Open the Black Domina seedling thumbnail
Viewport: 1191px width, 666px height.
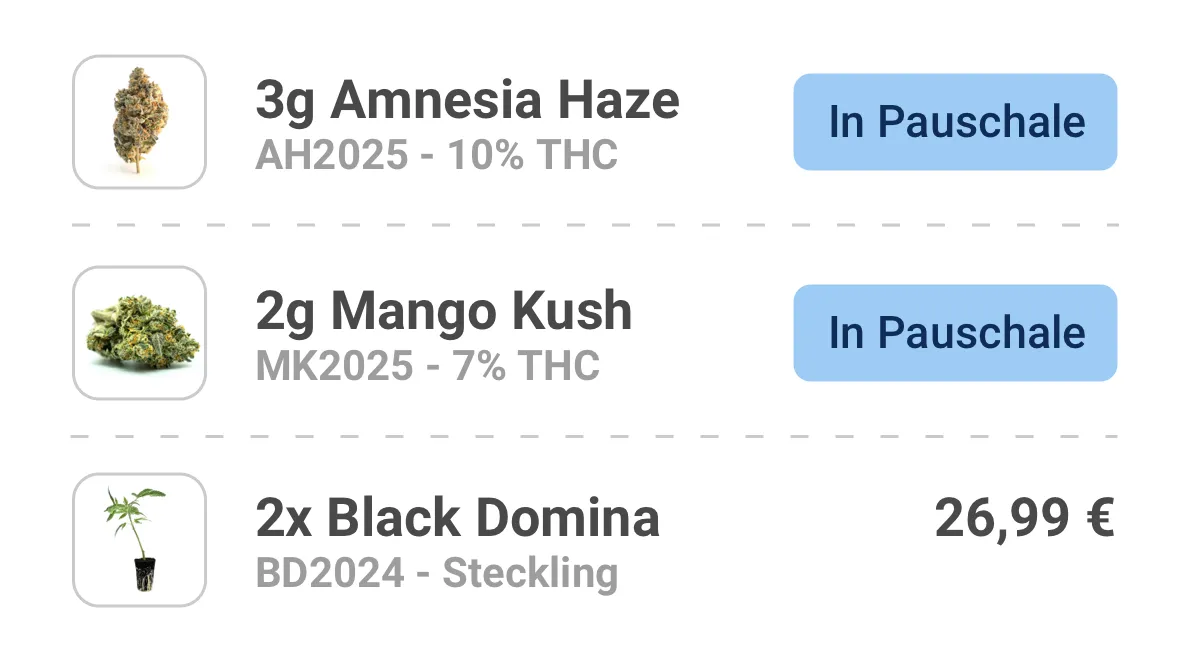point(139,540)
